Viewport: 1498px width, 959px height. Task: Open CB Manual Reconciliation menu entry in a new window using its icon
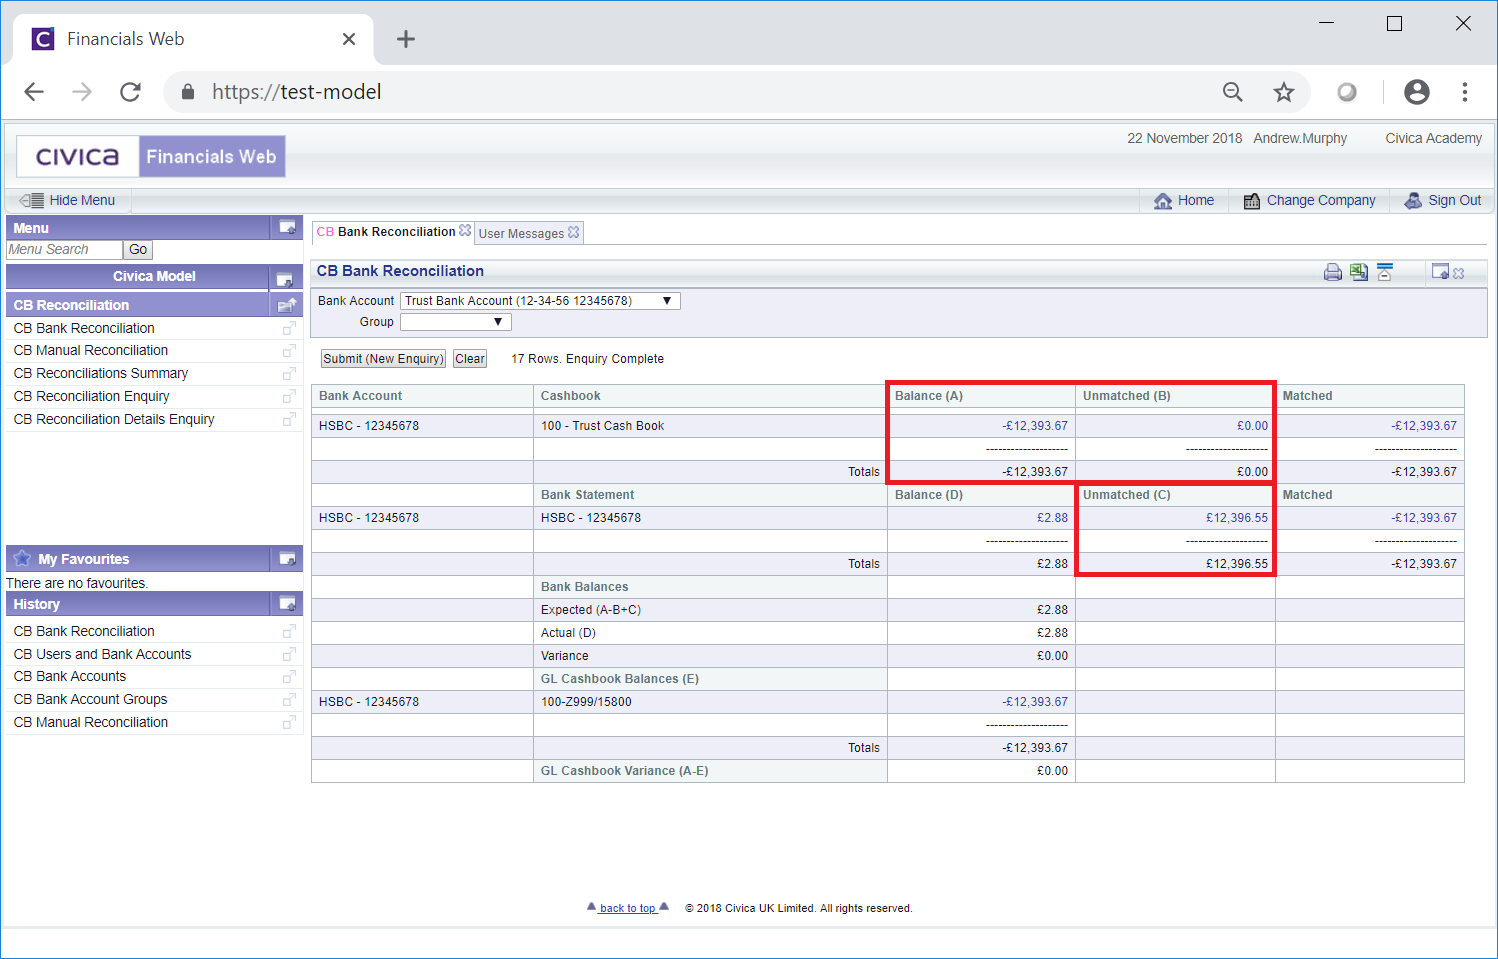[x=289, y=351]
